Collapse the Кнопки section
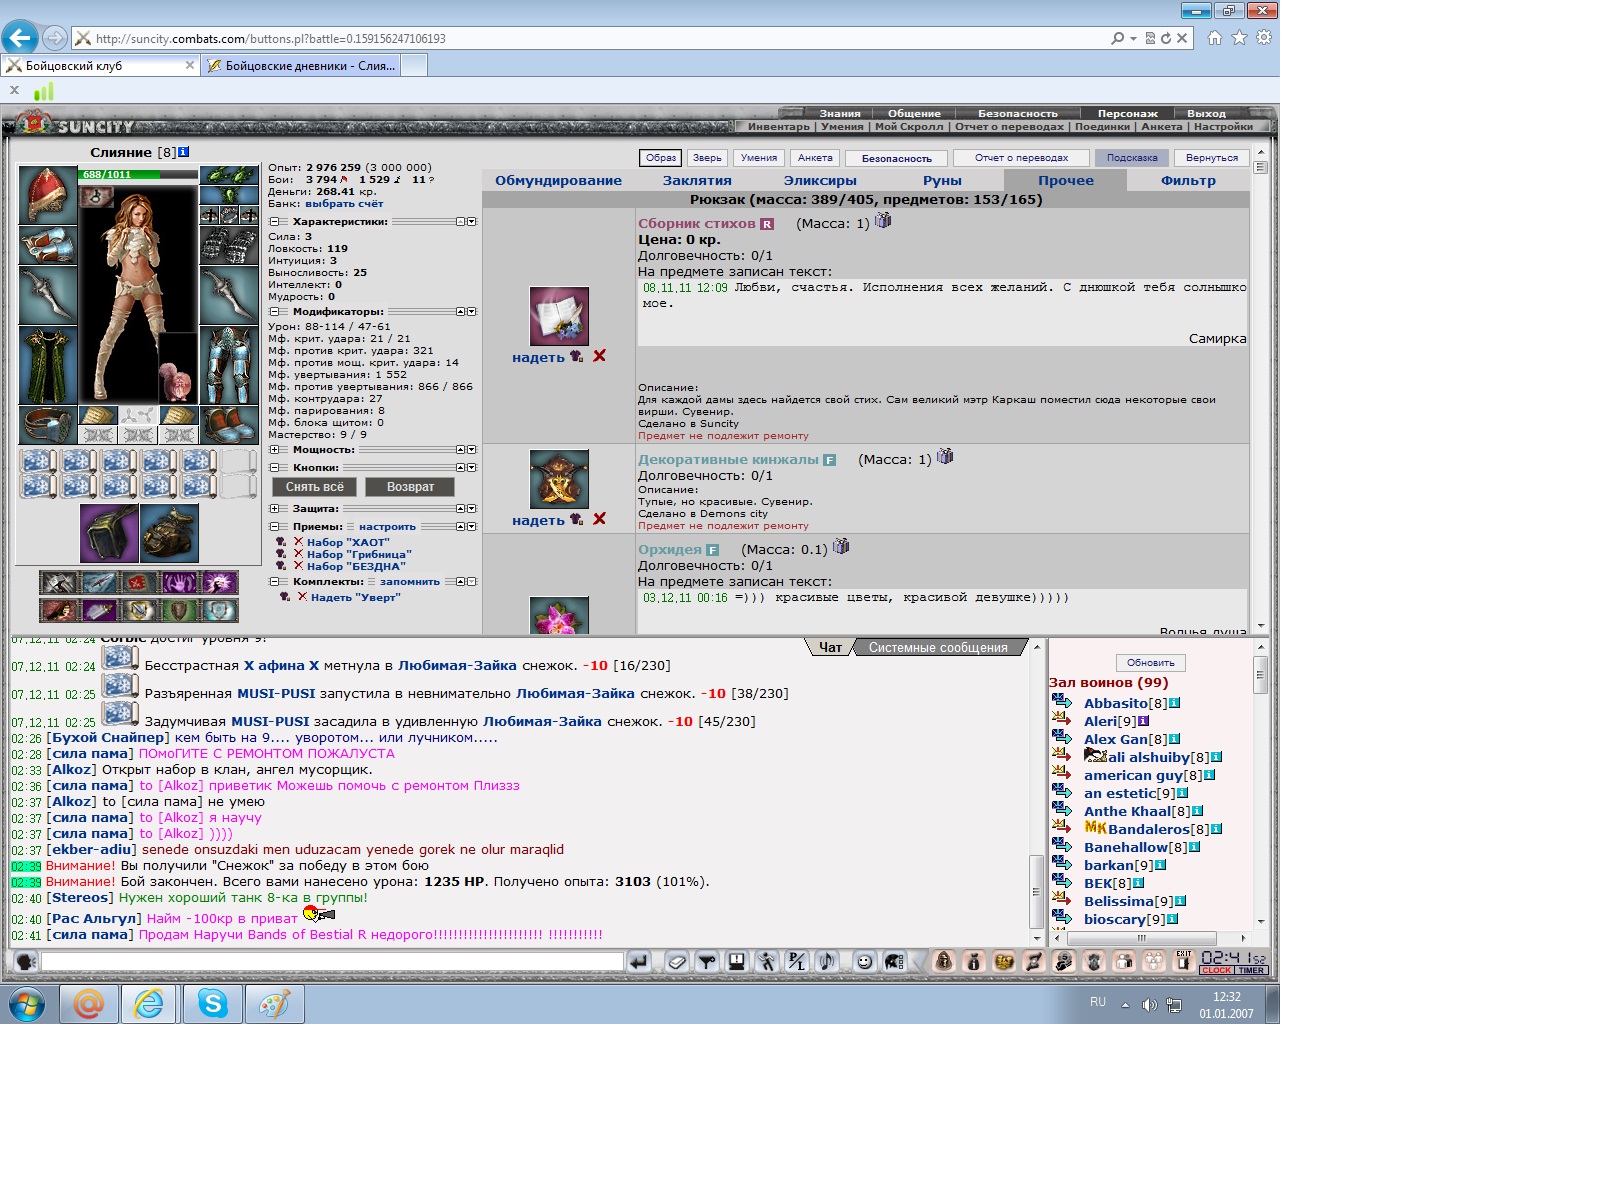Viewport: 1600px width, 1200px height. coord(274,468)
